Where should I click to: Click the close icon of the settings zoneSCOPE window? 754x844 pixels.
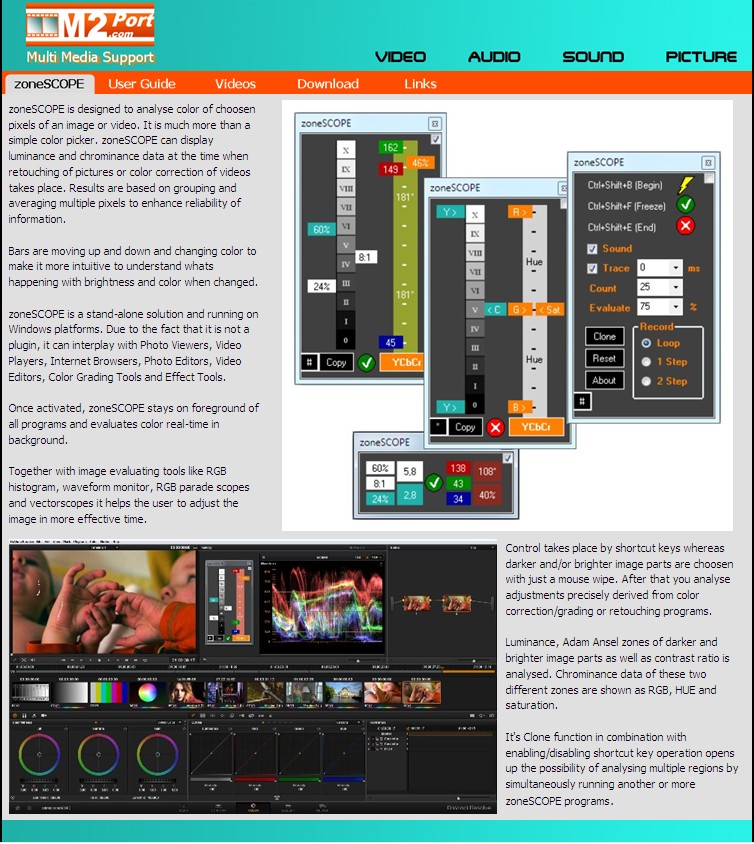708,163
